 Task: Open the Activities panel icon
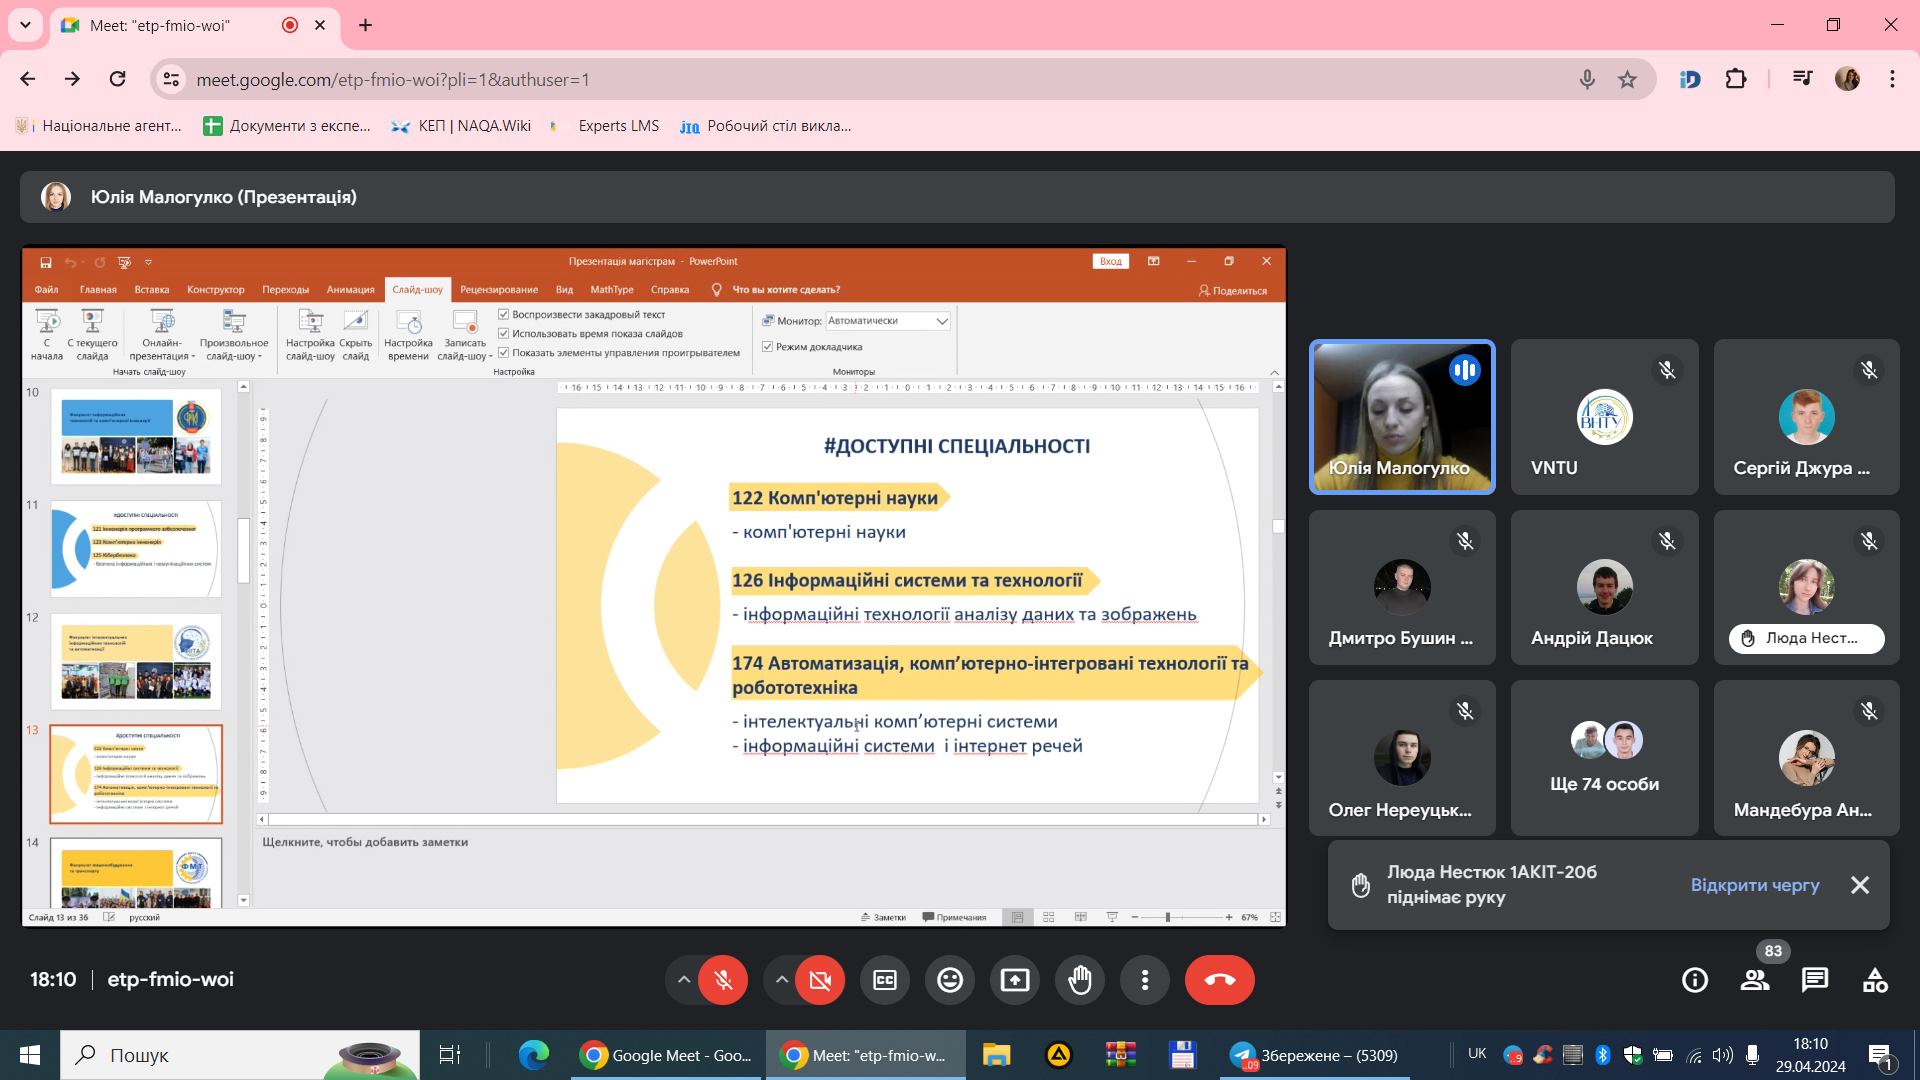(x=1875, y=980)
